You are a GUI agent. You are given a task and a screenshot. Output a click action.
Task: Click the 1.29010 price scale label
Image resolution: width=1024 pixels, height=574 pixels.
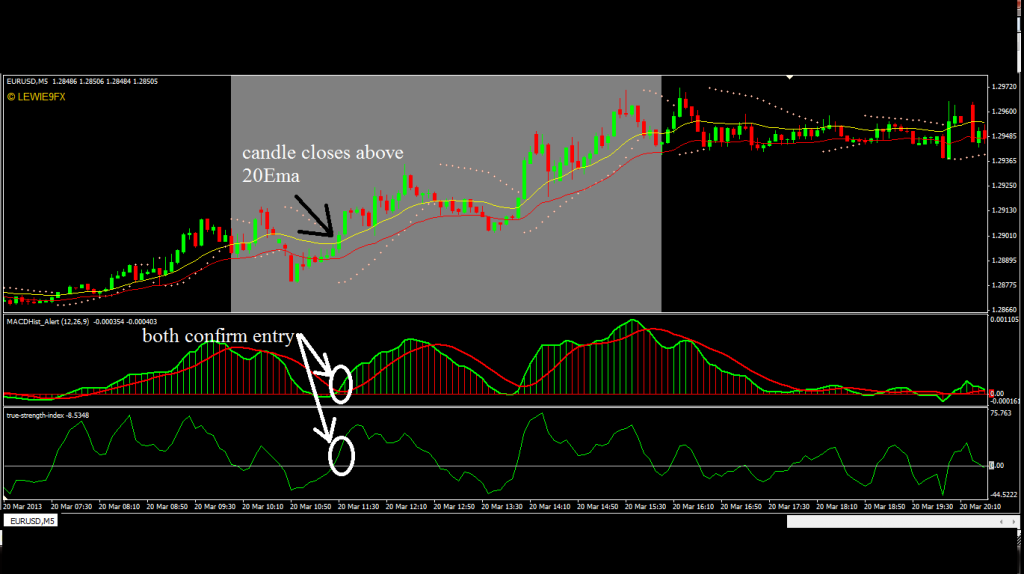[1004, 236]
